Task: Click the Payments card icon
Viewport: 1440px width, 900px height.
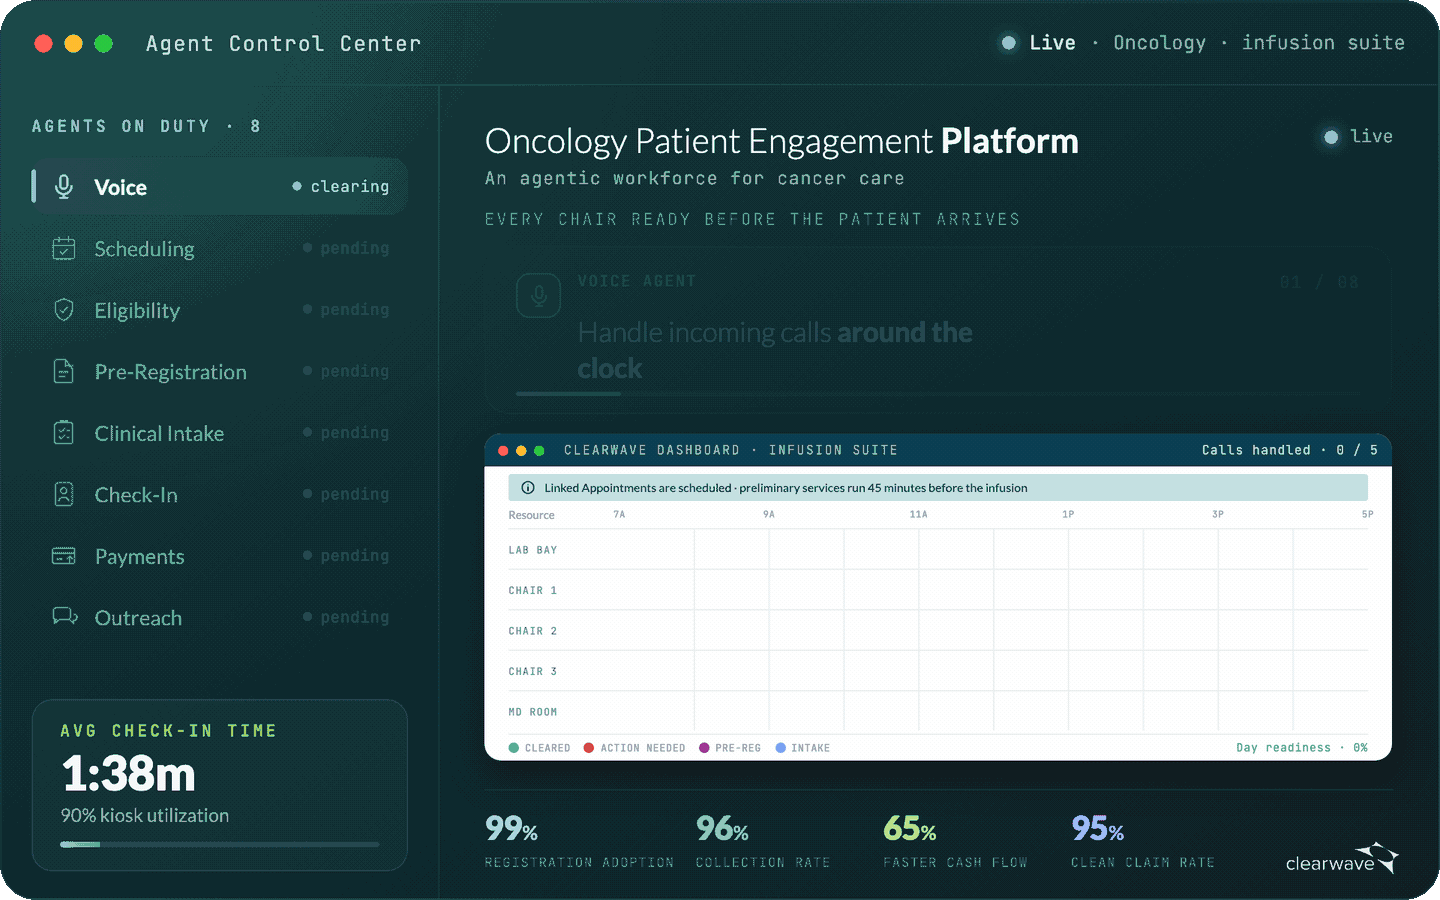Action: (64, 556)
